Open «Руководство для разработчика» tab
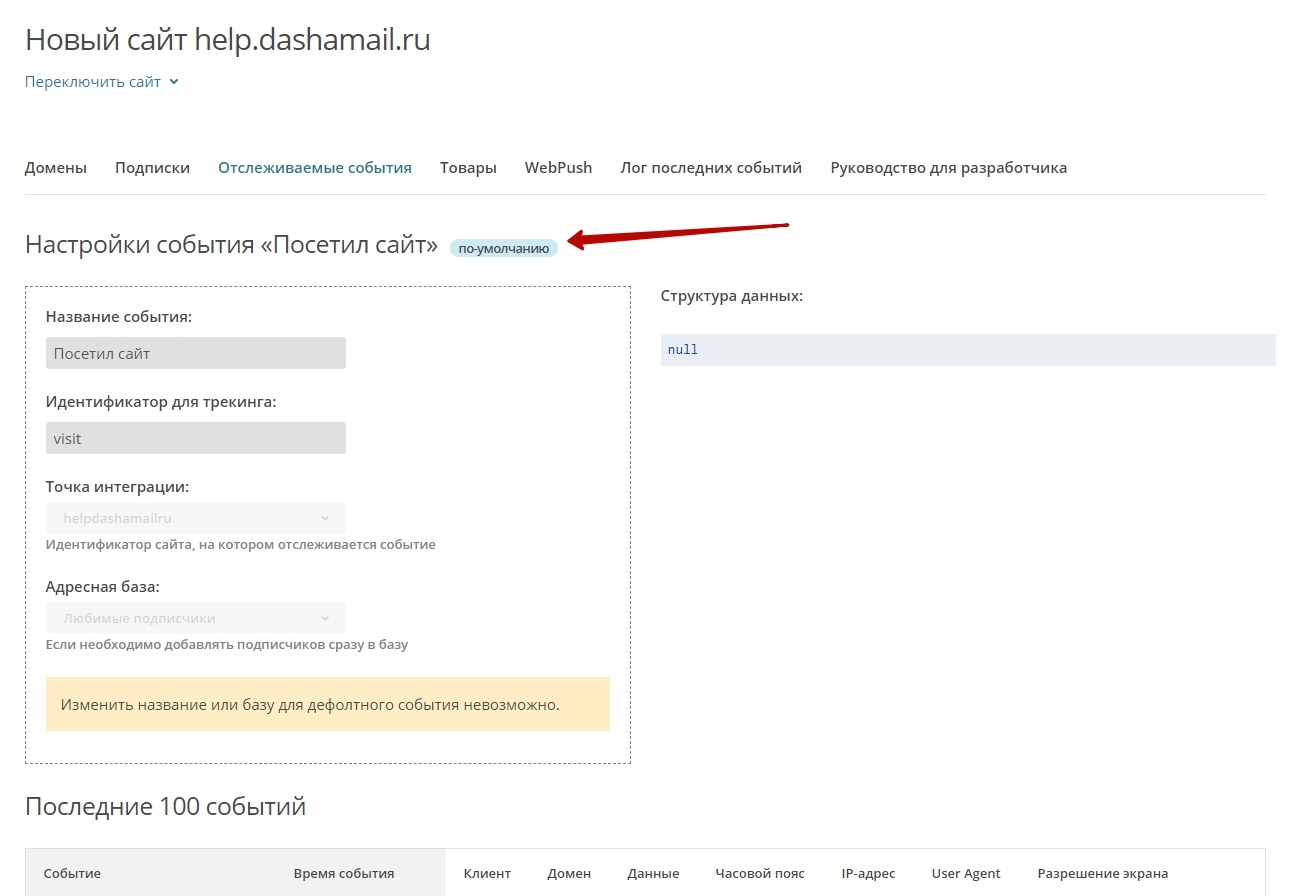This screenshot has height=896, width=1309. coord(948,168)
